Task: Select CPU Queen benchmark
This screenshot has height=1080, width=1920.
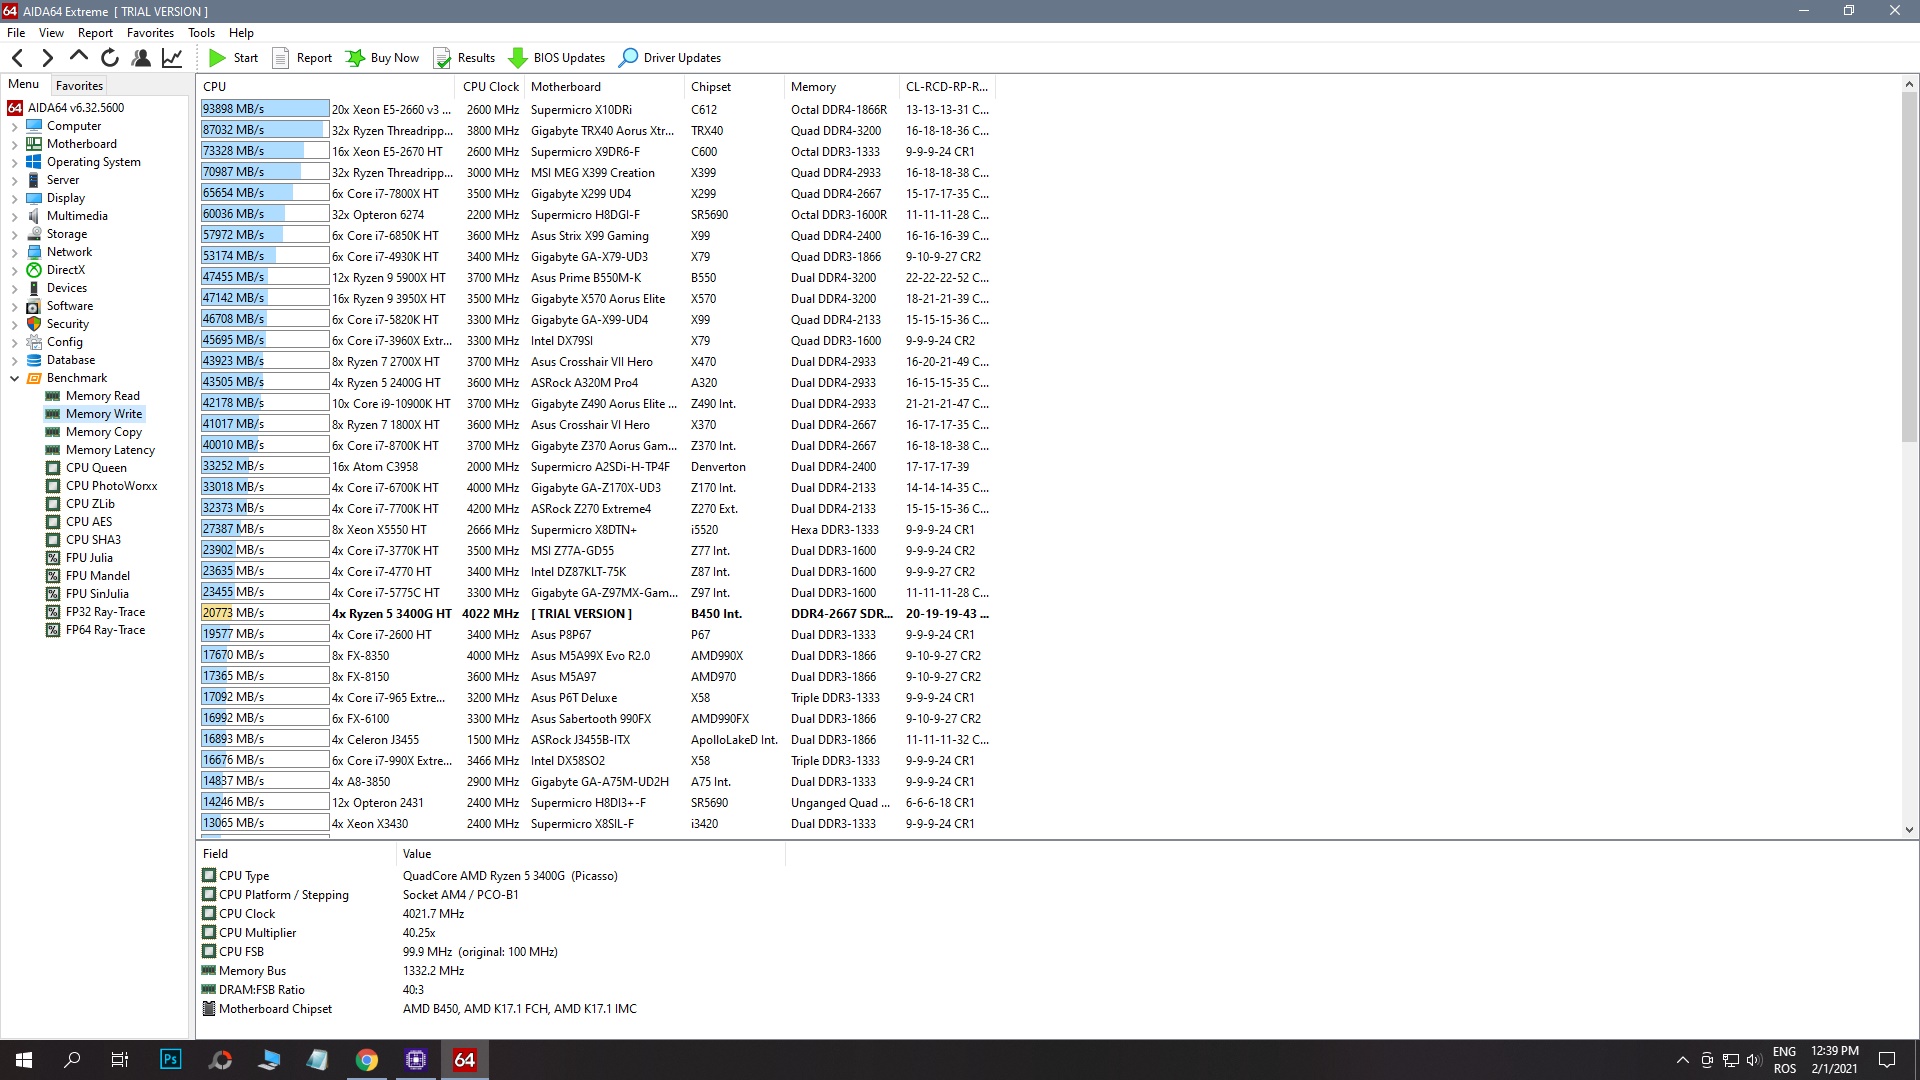Action: click(96, 468)
